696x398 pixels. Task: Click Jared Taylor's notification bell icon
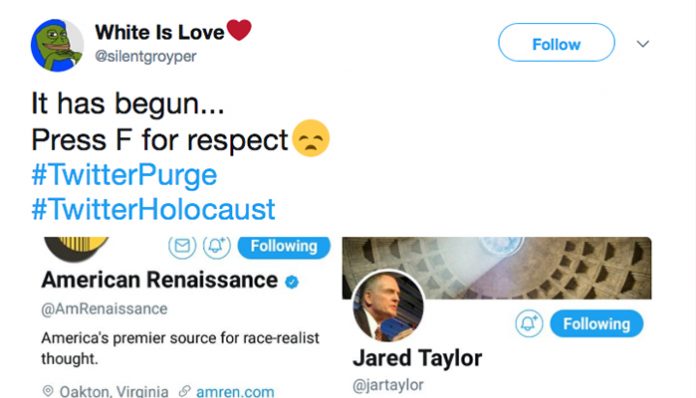529,323
